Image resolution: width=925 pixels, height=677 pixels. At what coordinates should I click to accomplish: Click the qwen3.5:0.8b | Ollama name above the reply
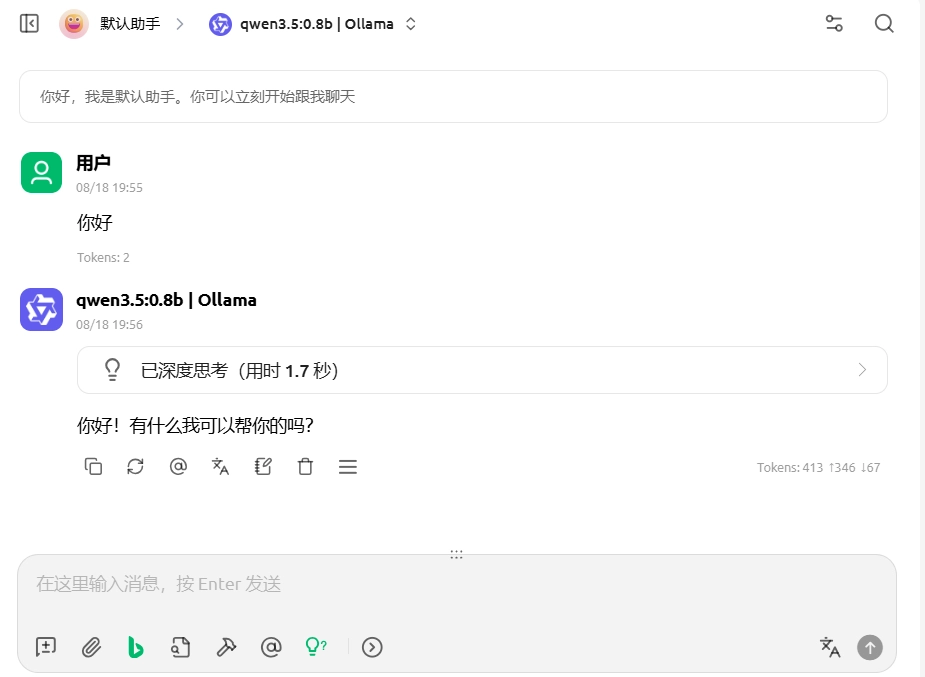click(166, 300)
